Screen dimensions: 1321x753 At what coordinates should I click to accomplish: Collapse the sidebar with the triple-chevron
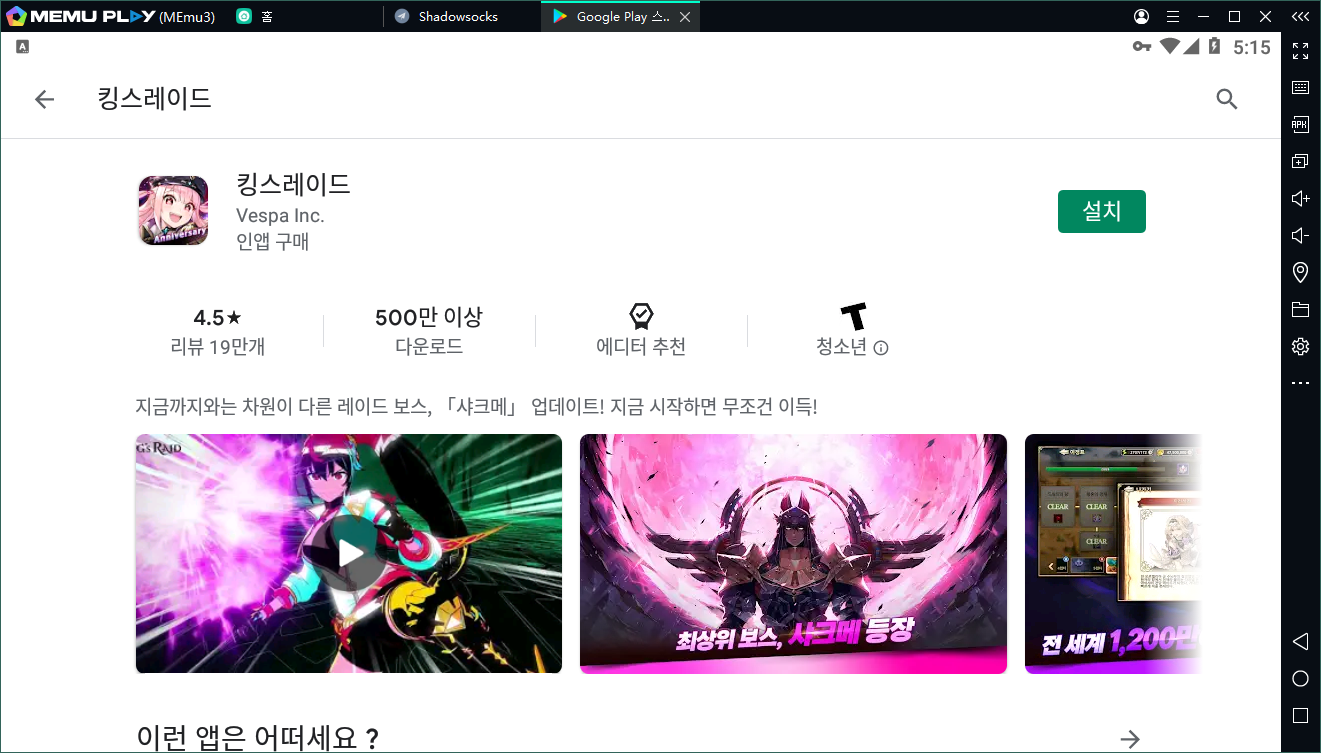click(x=1299, y=16)
